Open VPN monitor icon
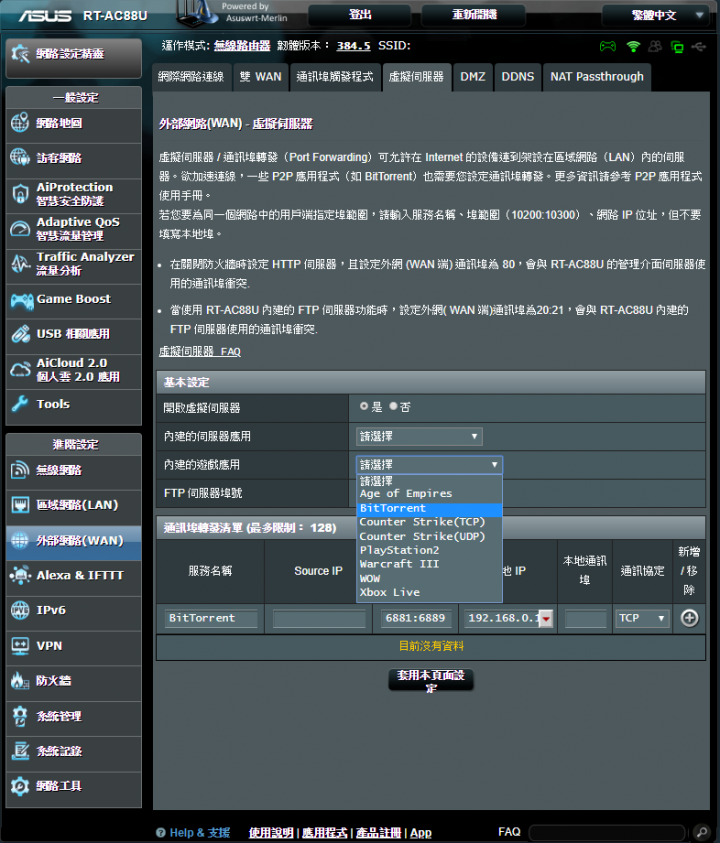This screenshot has width=720, height=843. pos(20,645)
